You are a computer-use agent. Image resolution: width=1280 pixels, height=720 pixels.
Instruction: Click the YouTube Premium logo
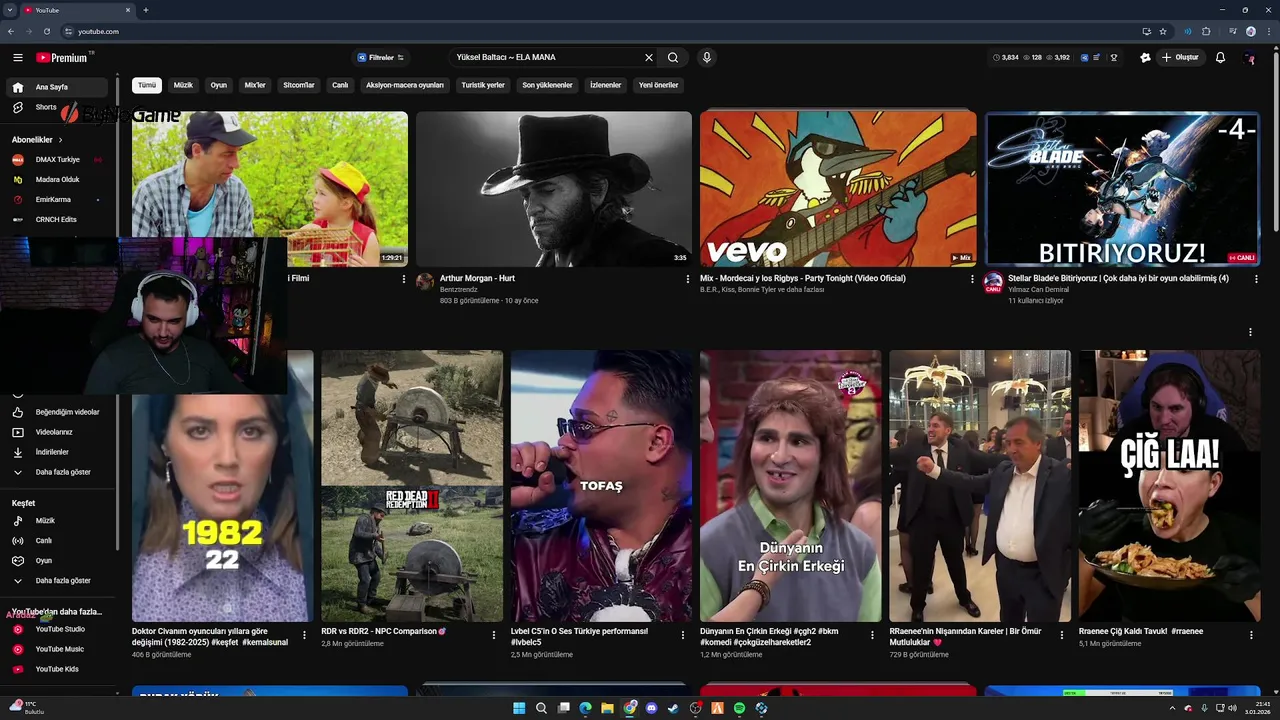click(62, 58)
